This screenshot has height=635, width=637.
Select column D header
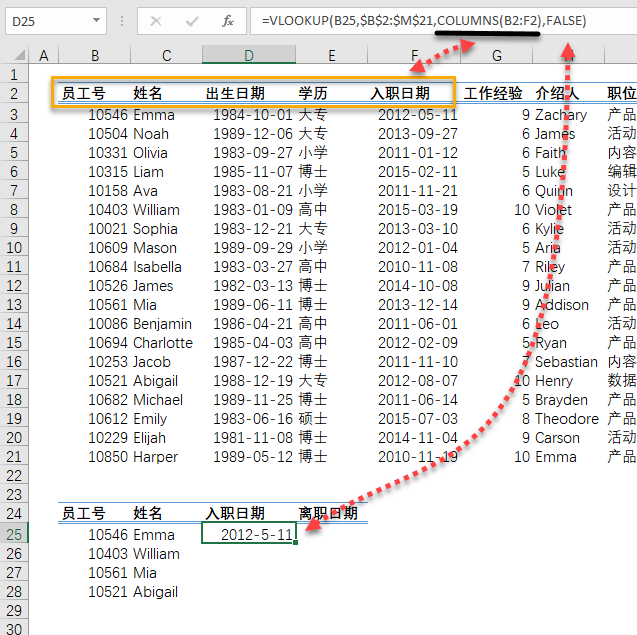point(248,55)
